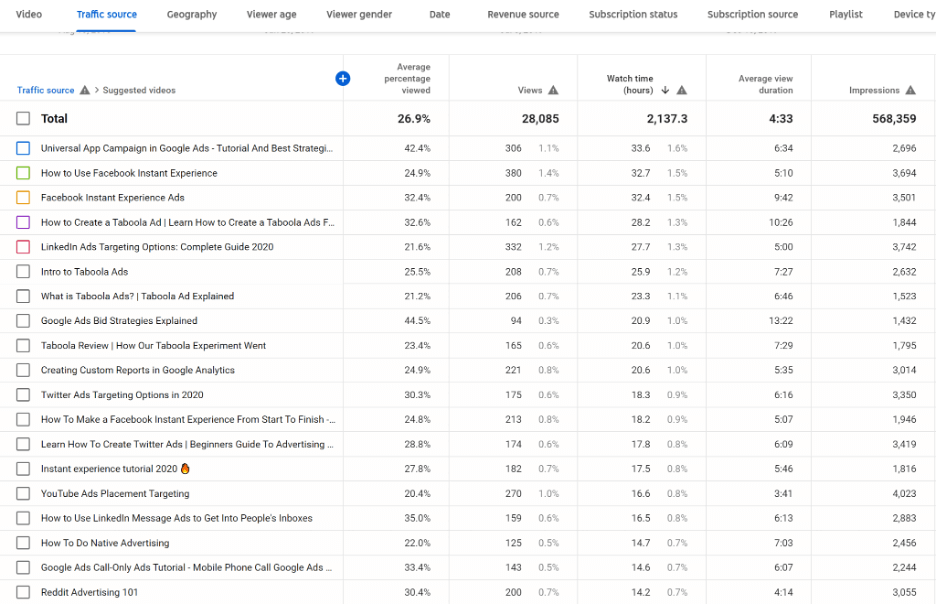
Task: Uncheck the Facebook Instant Experience Ads checkbox
Action: click(x=23, y=198)
